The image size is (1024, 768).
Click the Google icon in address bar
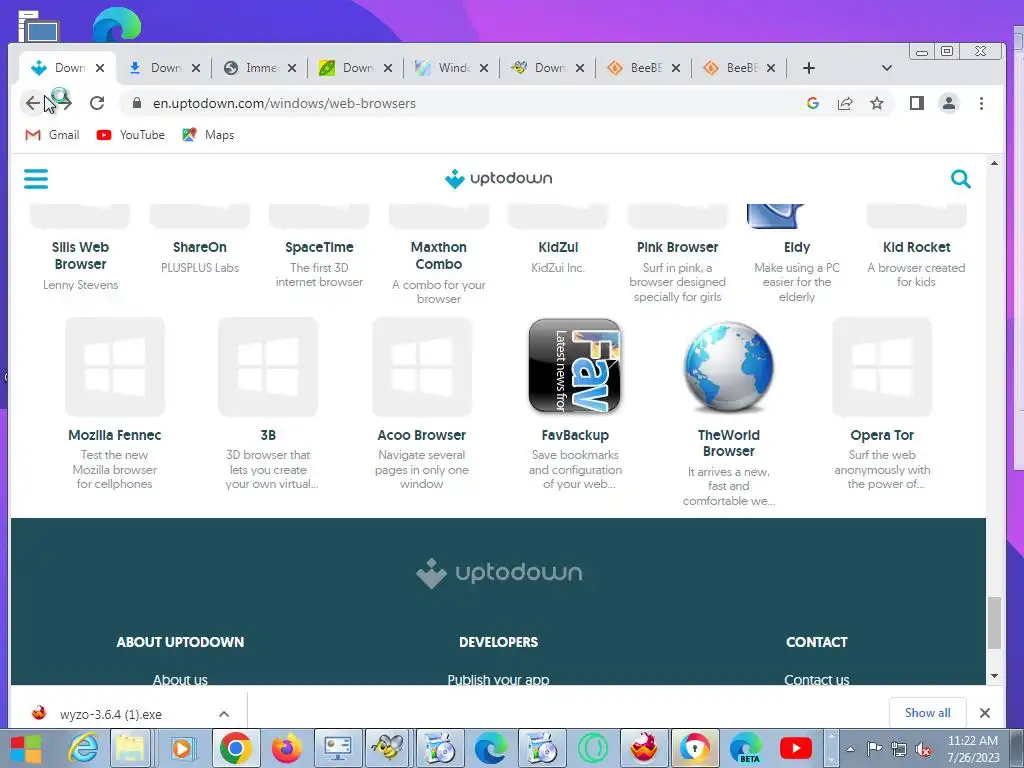[x=812, y=103]
